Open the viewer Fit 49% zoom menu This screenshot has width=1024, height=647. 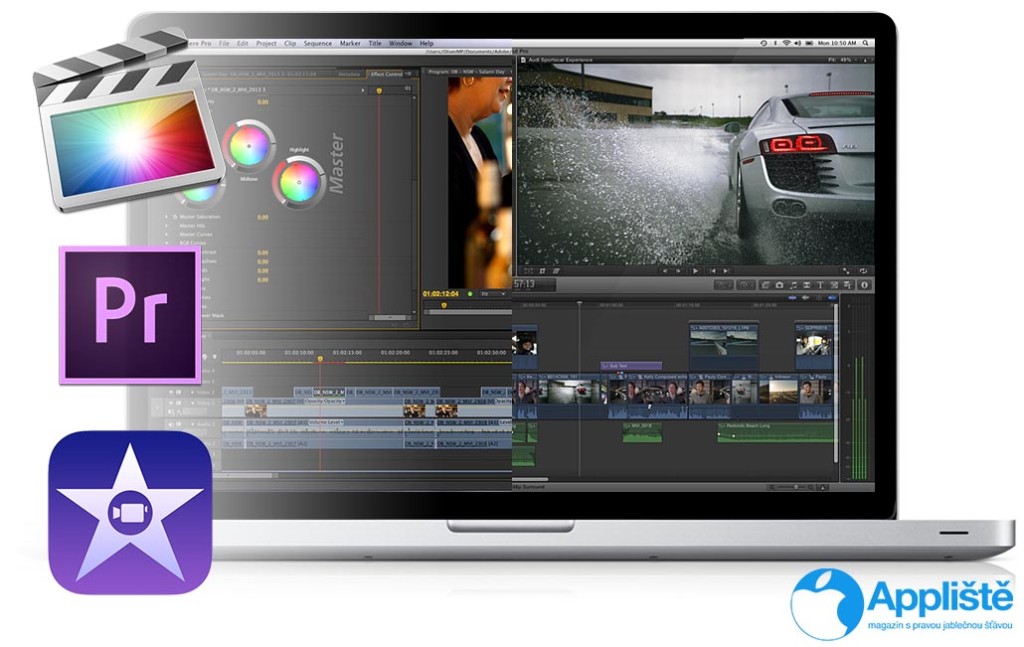(x=840, y=59)
